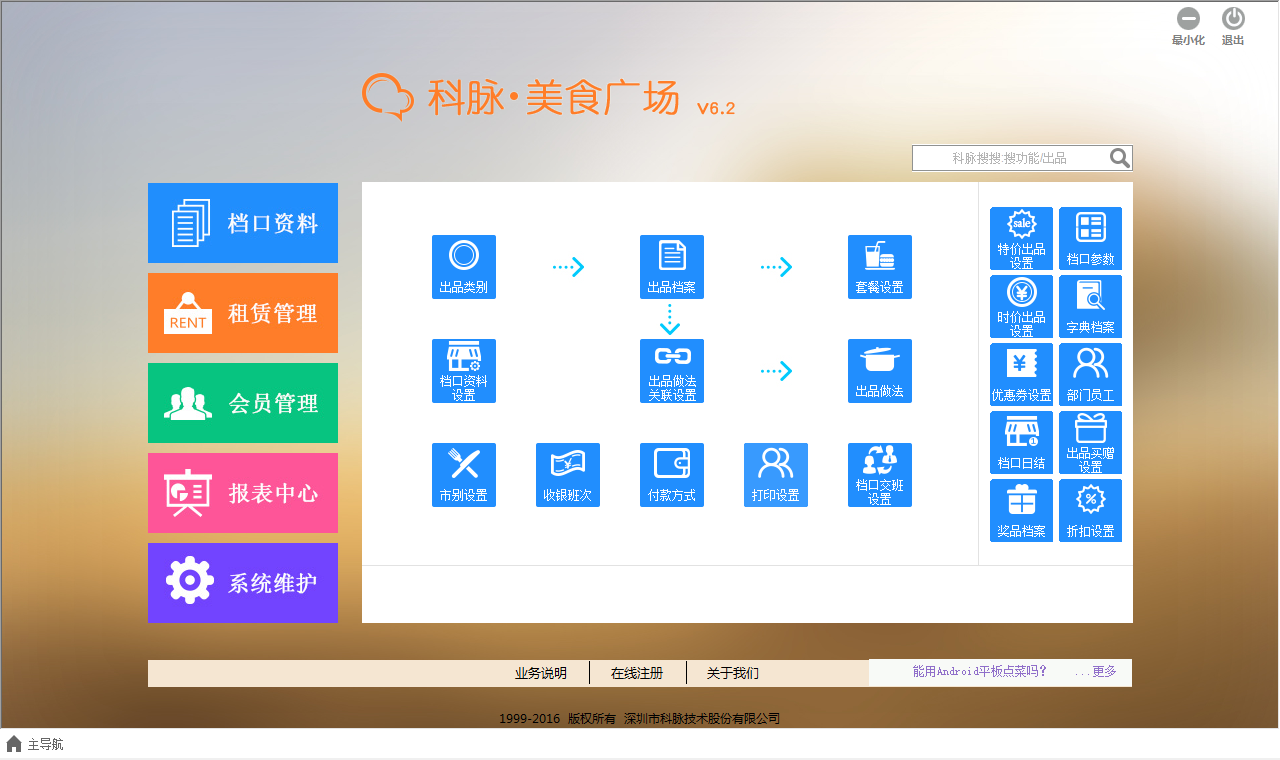Open the 字典档案 icon
The image size is (1280, 760).
pyautogui.click(x=1090, y=306)
